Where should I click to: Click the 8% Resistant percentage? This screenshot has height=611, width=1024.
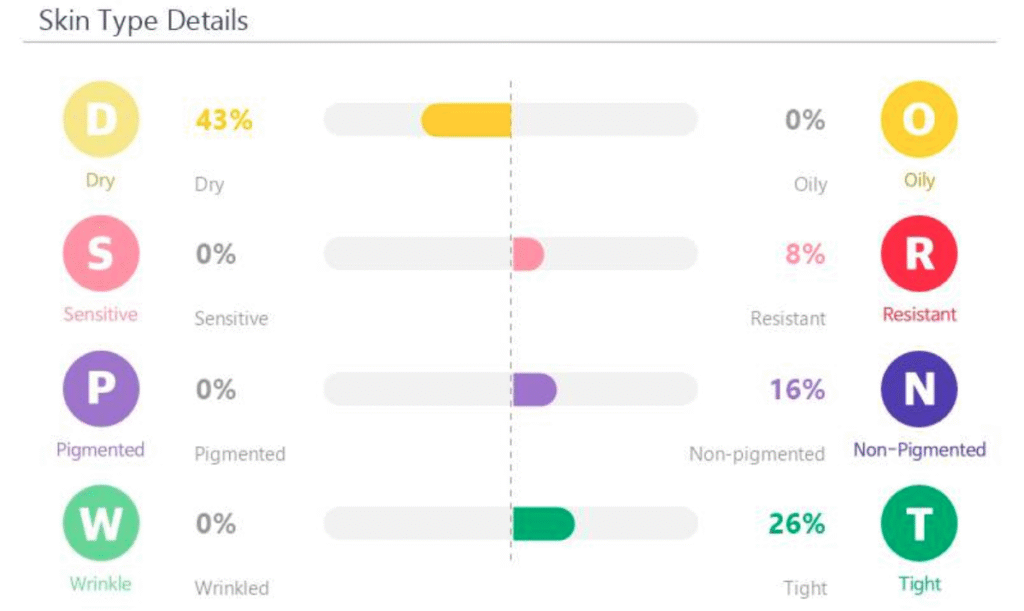tap(805, 255)
